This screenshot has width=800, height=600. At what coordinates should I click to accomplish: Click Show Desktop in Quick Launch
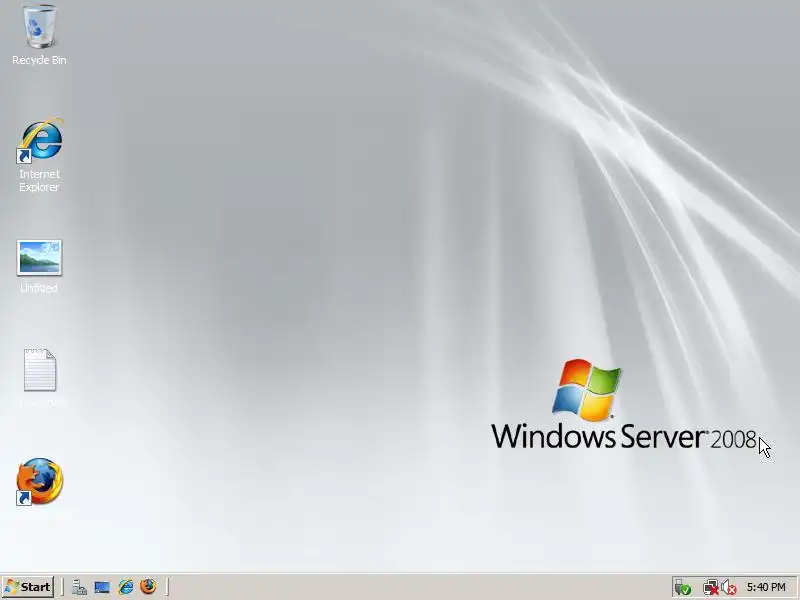tap(102, 587)
